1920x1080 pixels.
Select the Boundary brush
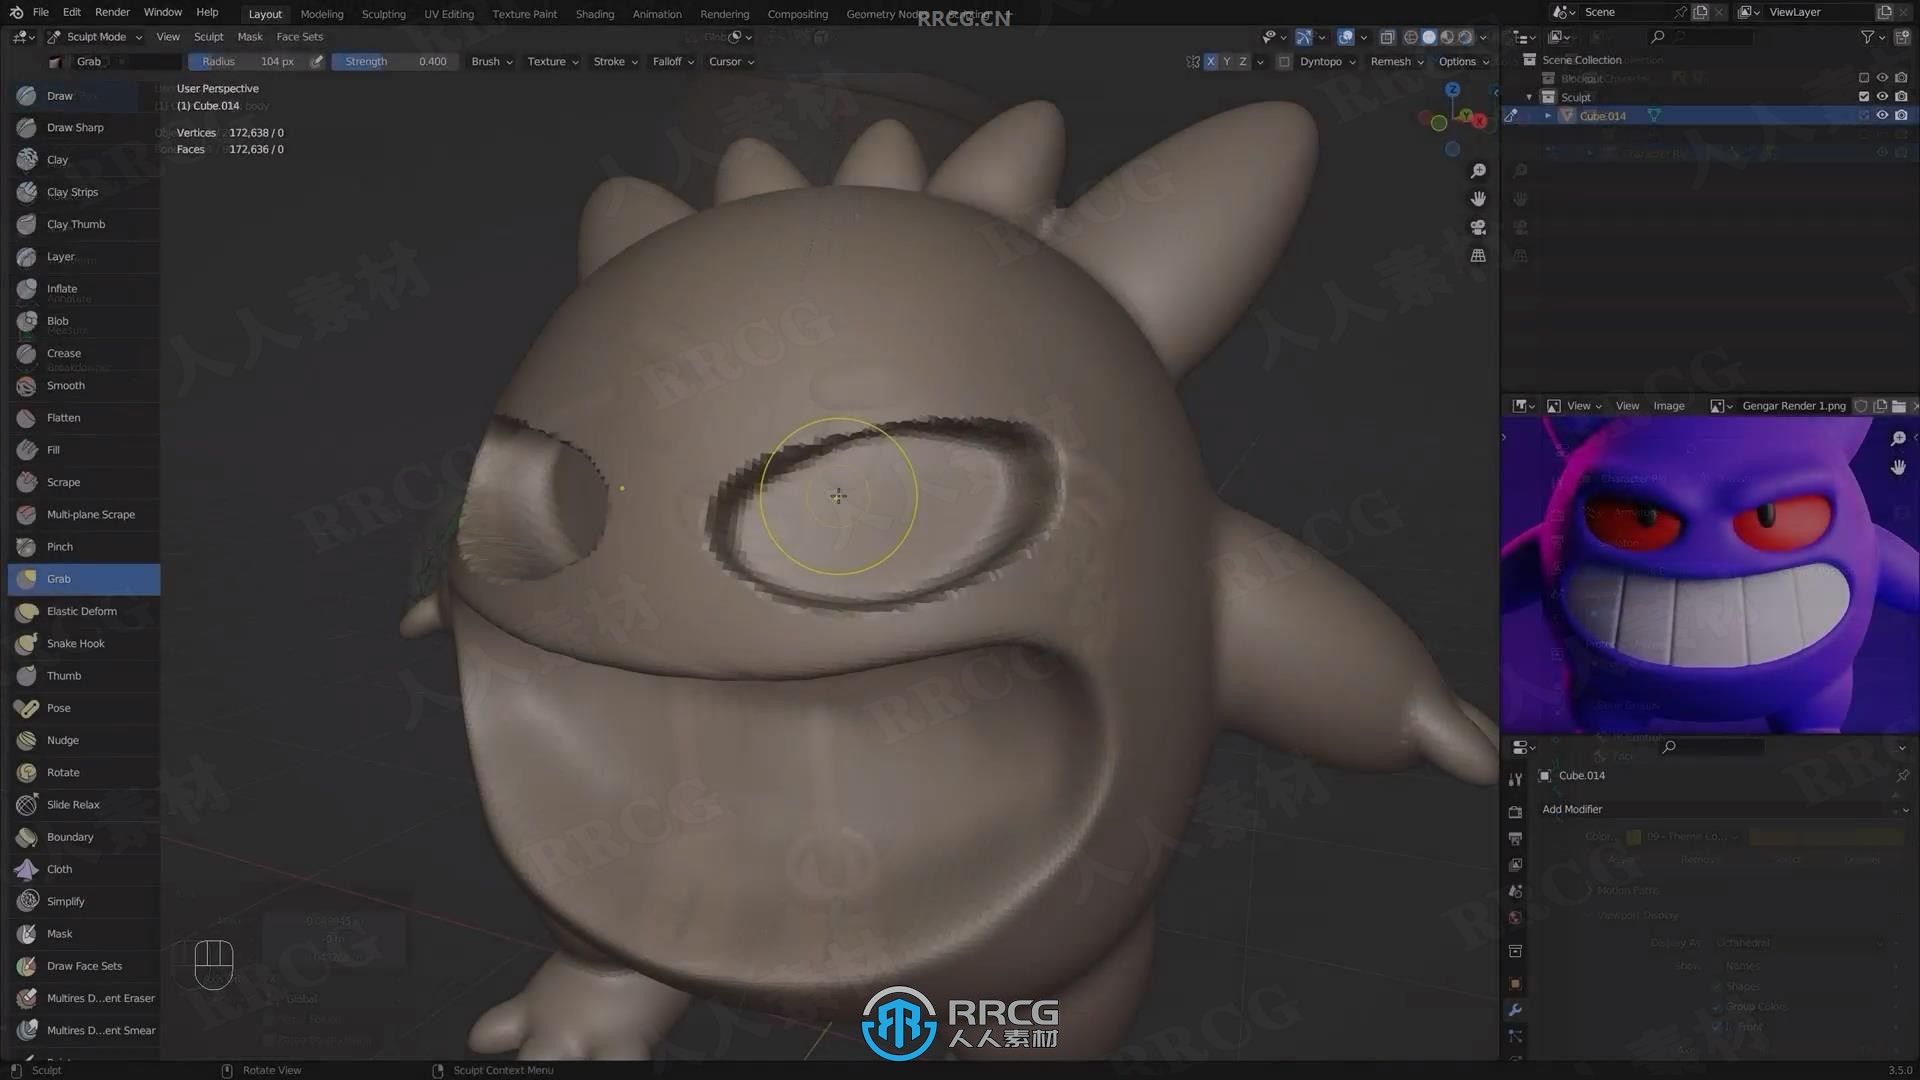click(x=84, y=837)
